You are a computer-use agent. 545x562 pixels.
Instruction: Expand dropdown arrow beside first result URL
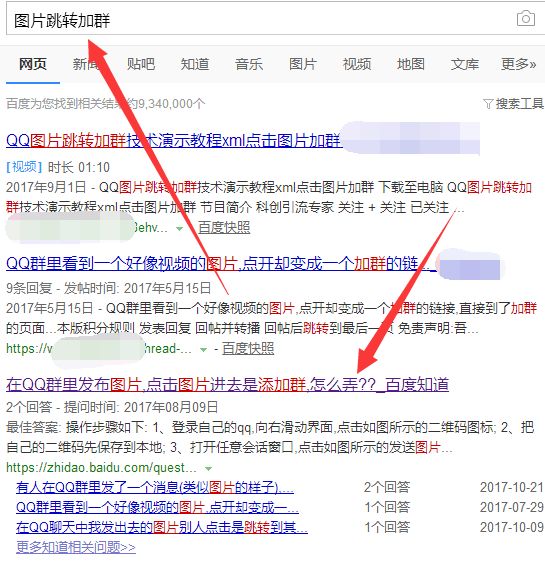(x=180, y=228)
